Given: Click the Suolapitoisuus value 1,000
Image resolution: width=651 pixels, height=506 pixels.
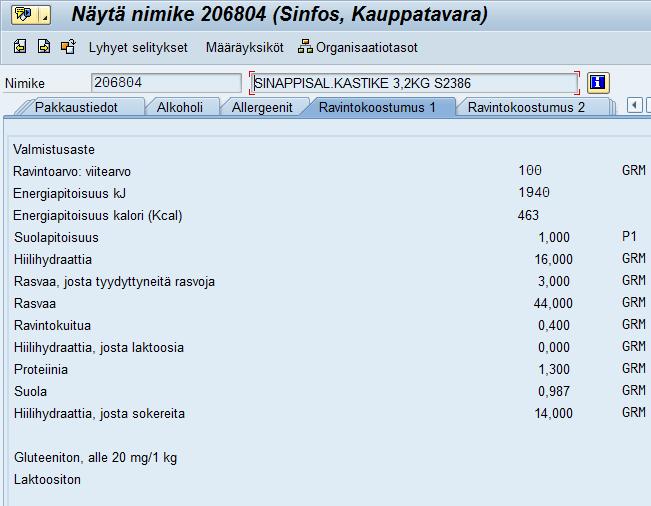Looking at the screenshot, I should 554,237.
